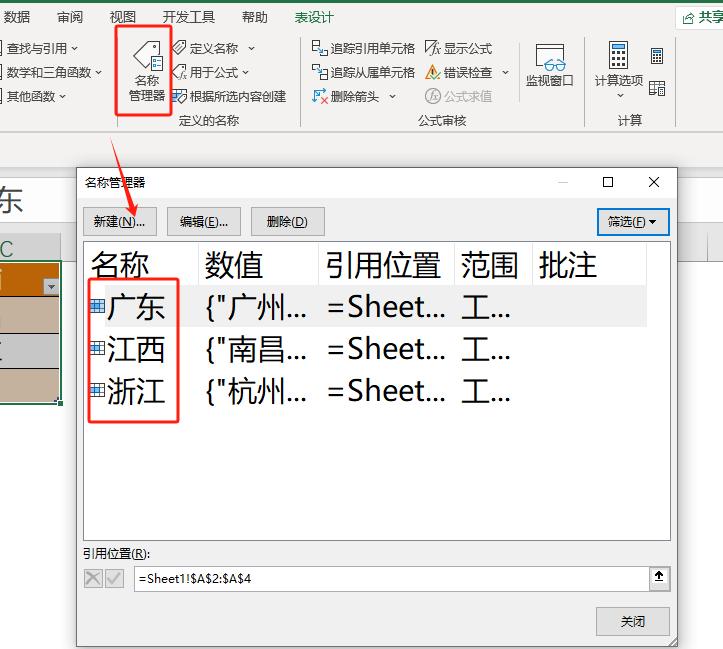
Task: Switch to Developer (开发工具) tab
Action: click(x=189, y=17)
